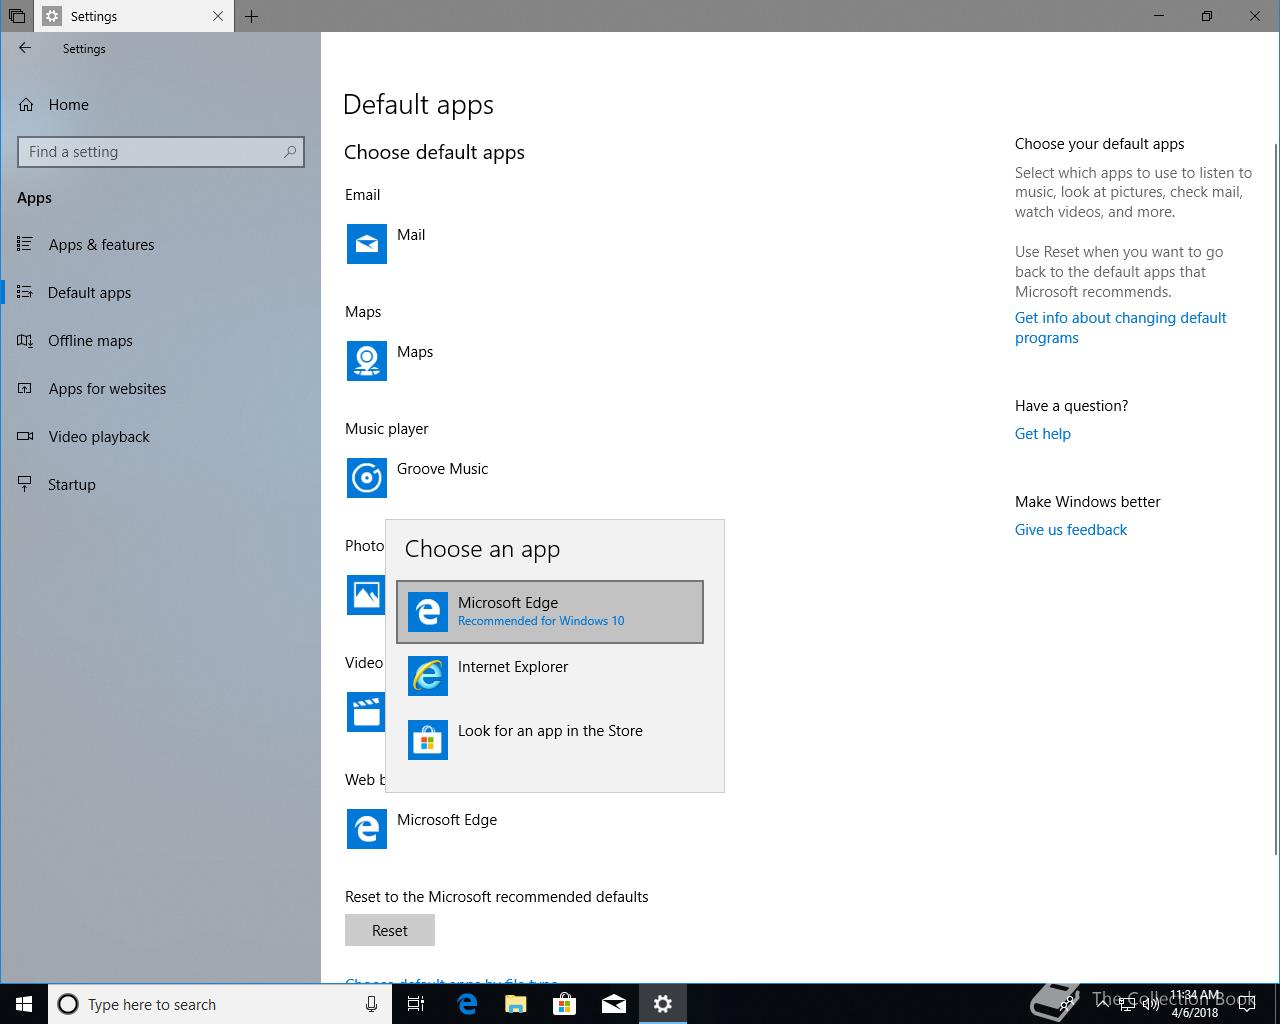The image size is (1280, 1024).
Task: Add a new tab with plus button
Action: [x=251, y=16]
